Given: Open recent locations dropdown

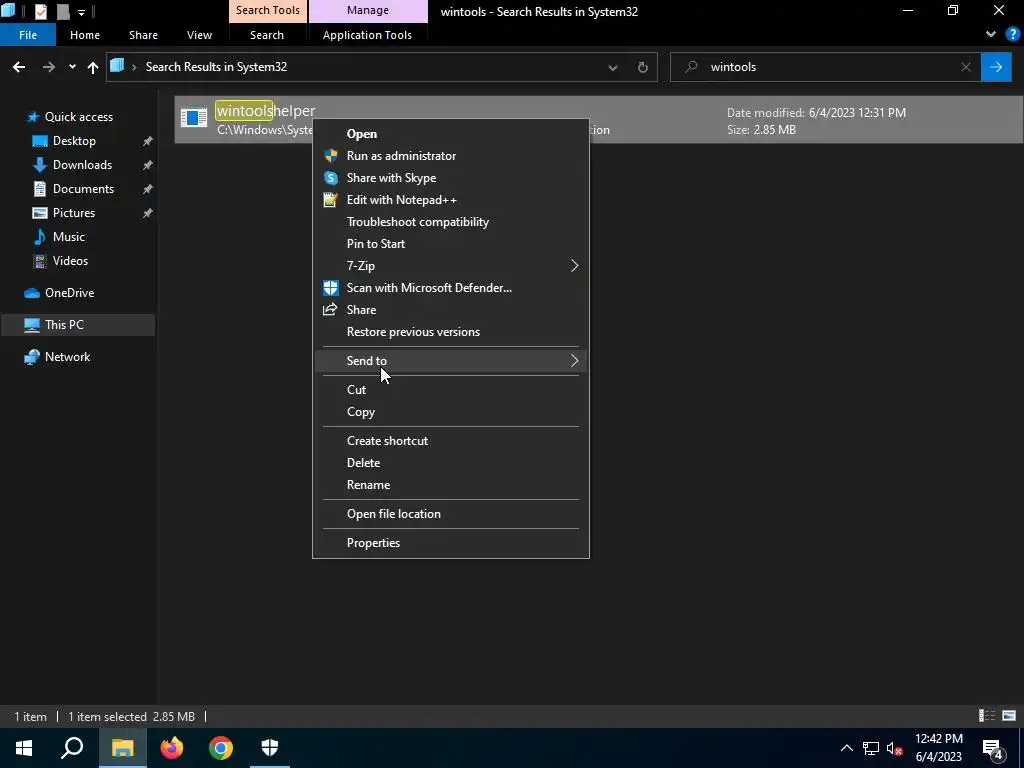Looking at the screenshot, I should [x=72, y=67].
